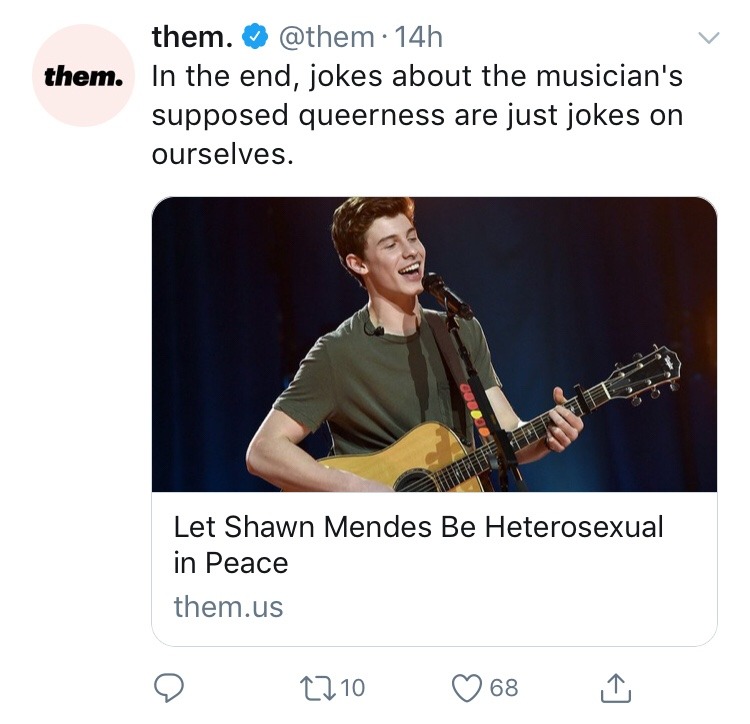Click the them.us domain link

pos(228,607)
